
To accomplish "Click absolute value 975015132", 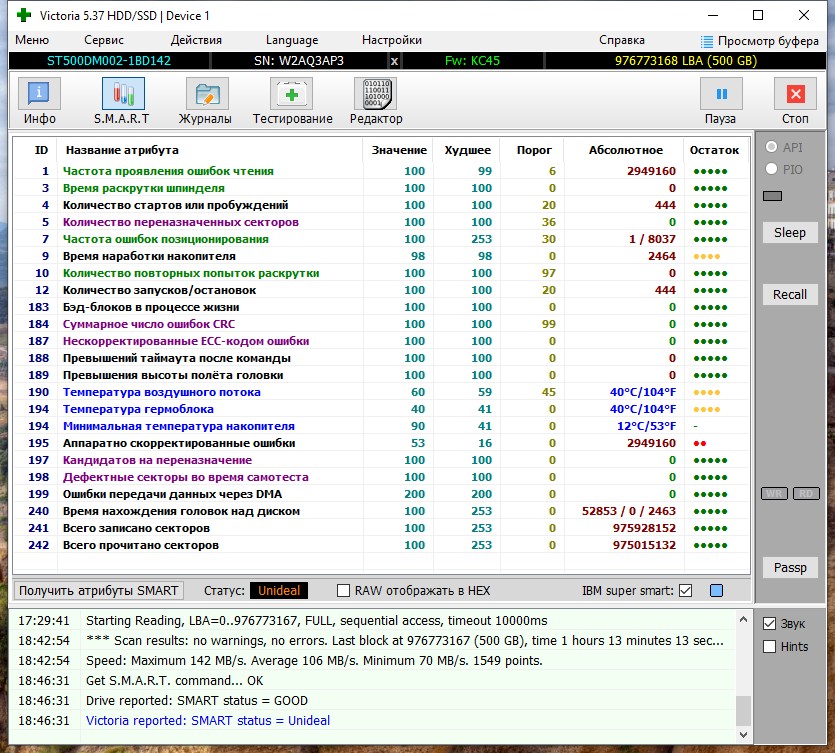I will pos(644,545).
